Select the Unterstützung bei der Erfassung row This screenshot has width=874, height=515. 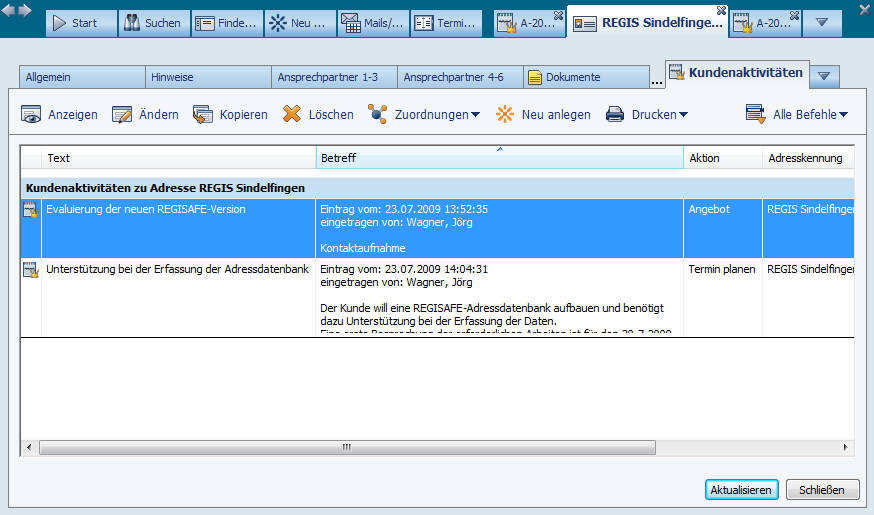tap(177, 269)
